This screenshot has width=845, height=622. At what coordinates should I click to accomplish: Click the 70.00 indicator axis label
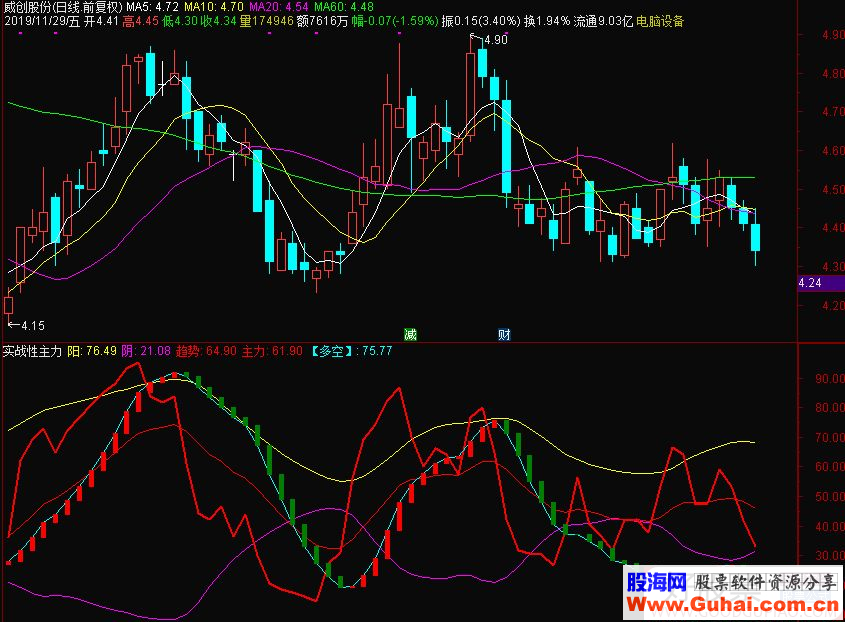click(x=830, y=437)
